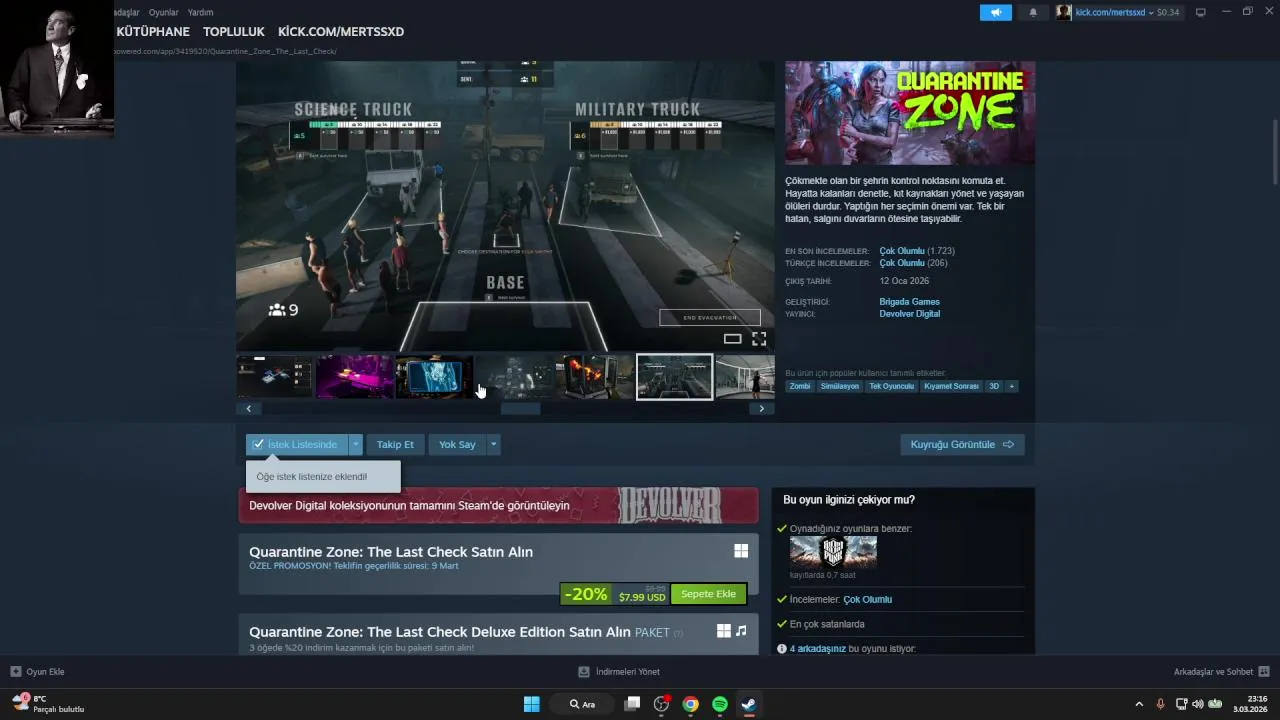Click the Yok Say button
The width and height of the screenshot is (1280, 720).
click(x=457, y=444)
